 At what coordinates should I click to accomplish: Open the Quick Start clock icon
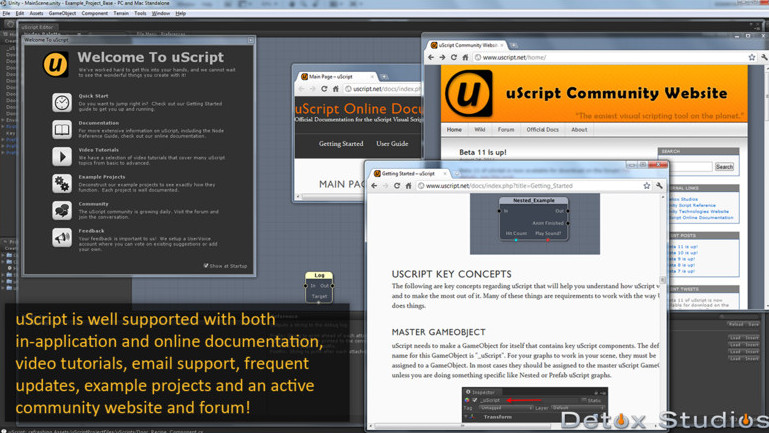(62, 102)
